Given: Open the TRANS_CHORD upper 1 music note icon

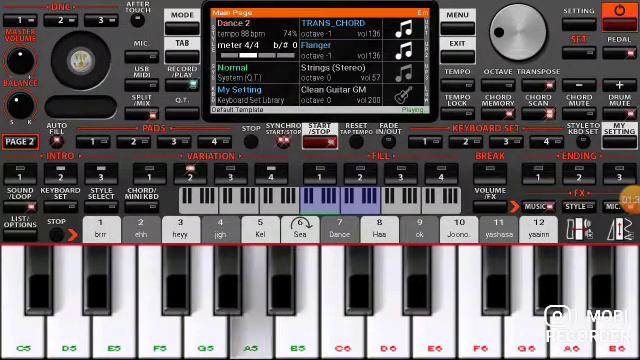Looking at the screenshot, I should (x=403, y=29).
